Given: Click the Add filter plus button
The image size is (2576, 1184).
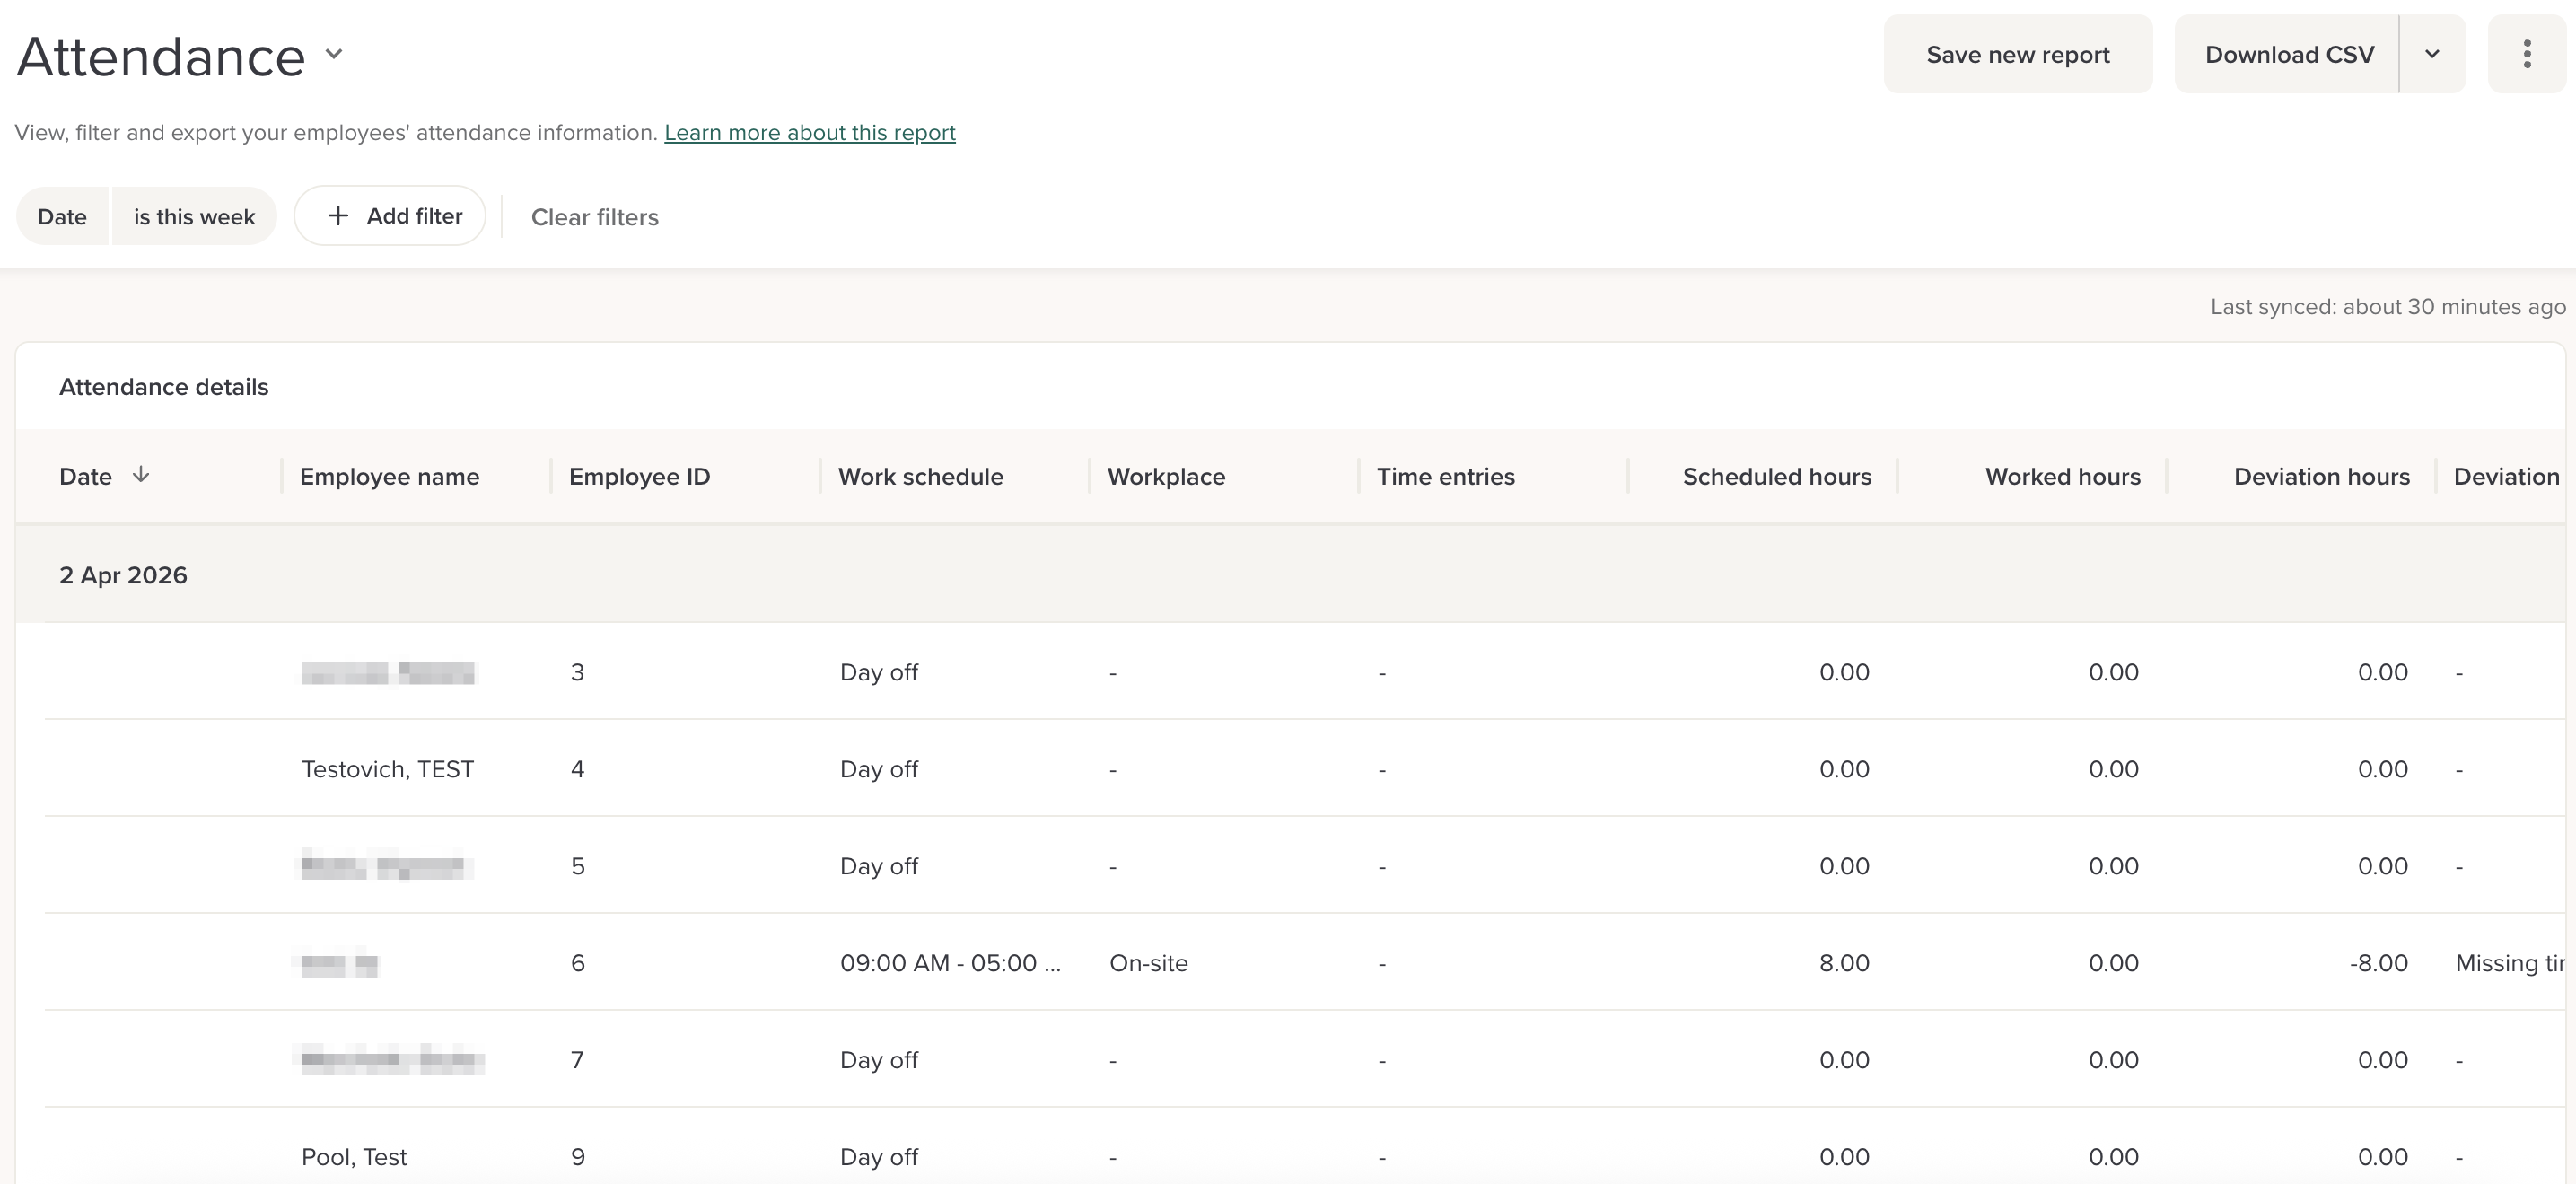Looking at the screenshot, I should [390, 216].
